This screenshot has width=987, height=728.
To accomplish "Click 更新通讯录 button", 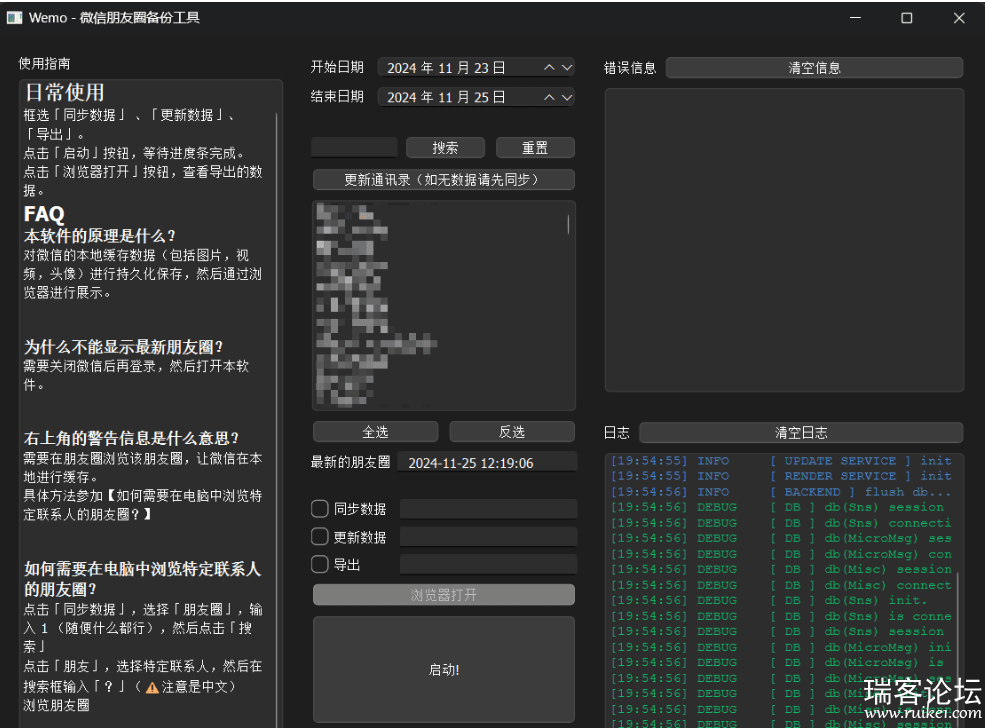I will click(443, 180).
